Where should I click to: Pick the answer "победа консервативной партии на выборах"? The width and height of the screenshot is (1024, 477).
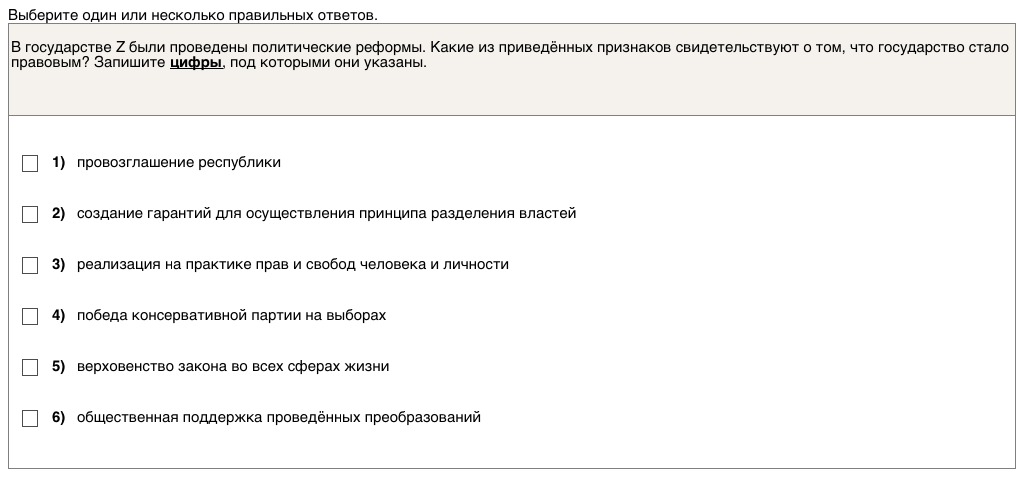pyautogui.click(x=231, y=315)
